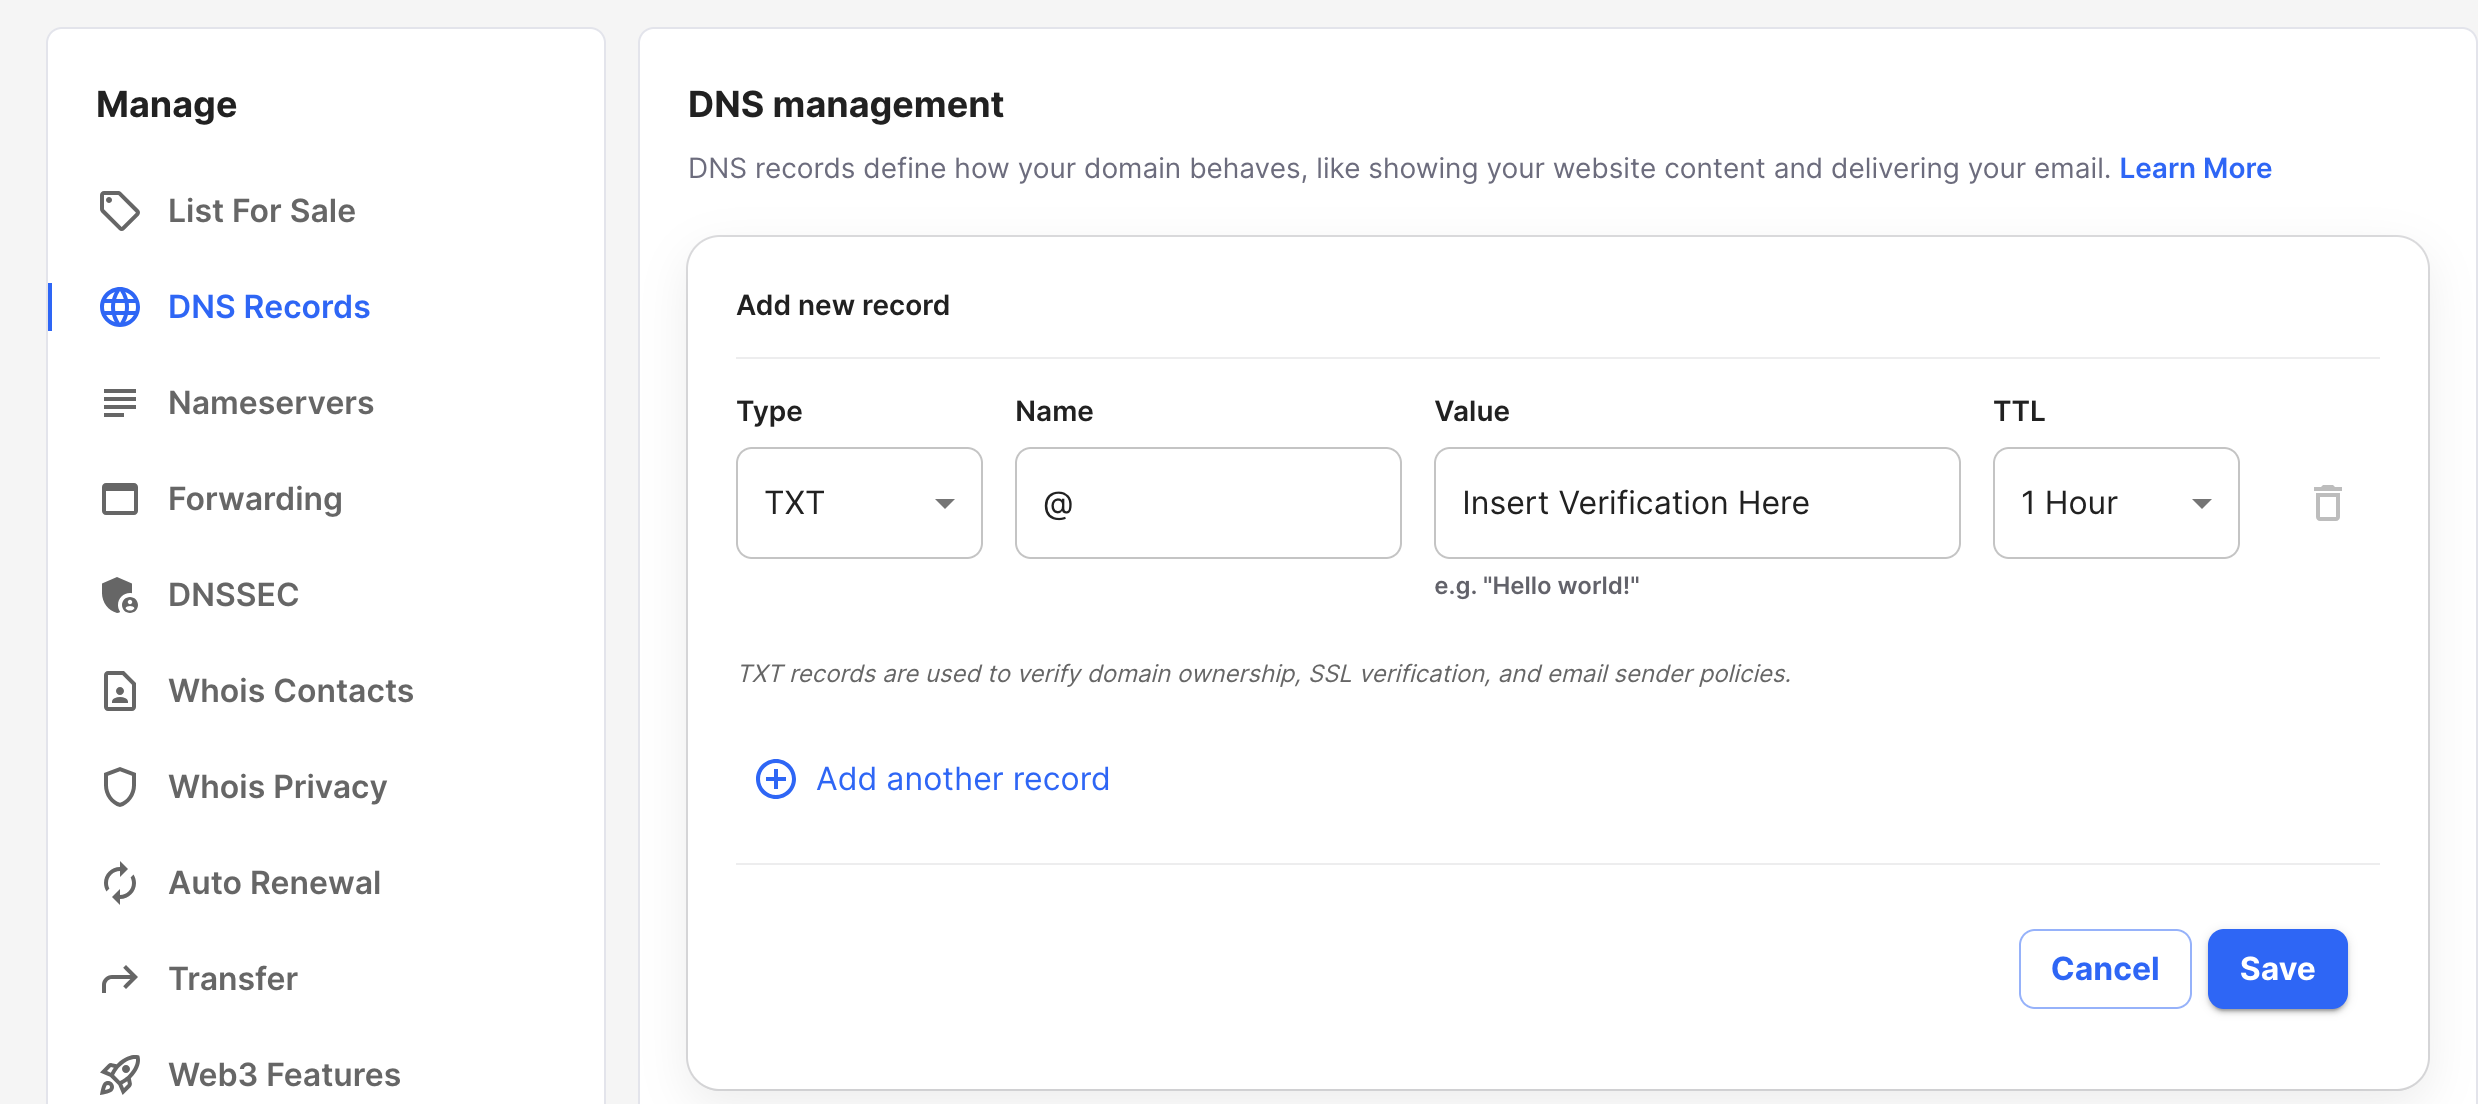Image resolution: width=2478 pixels, height=1104 pixels.
Task: Click the Forwarding window icon
Action: pos(119,499)
